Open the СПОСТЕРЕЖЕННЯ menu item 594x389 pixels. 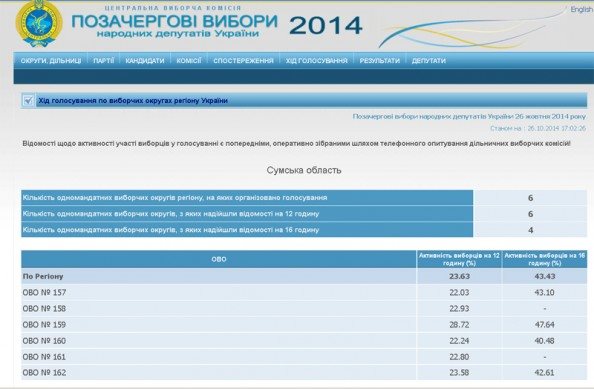243,61
